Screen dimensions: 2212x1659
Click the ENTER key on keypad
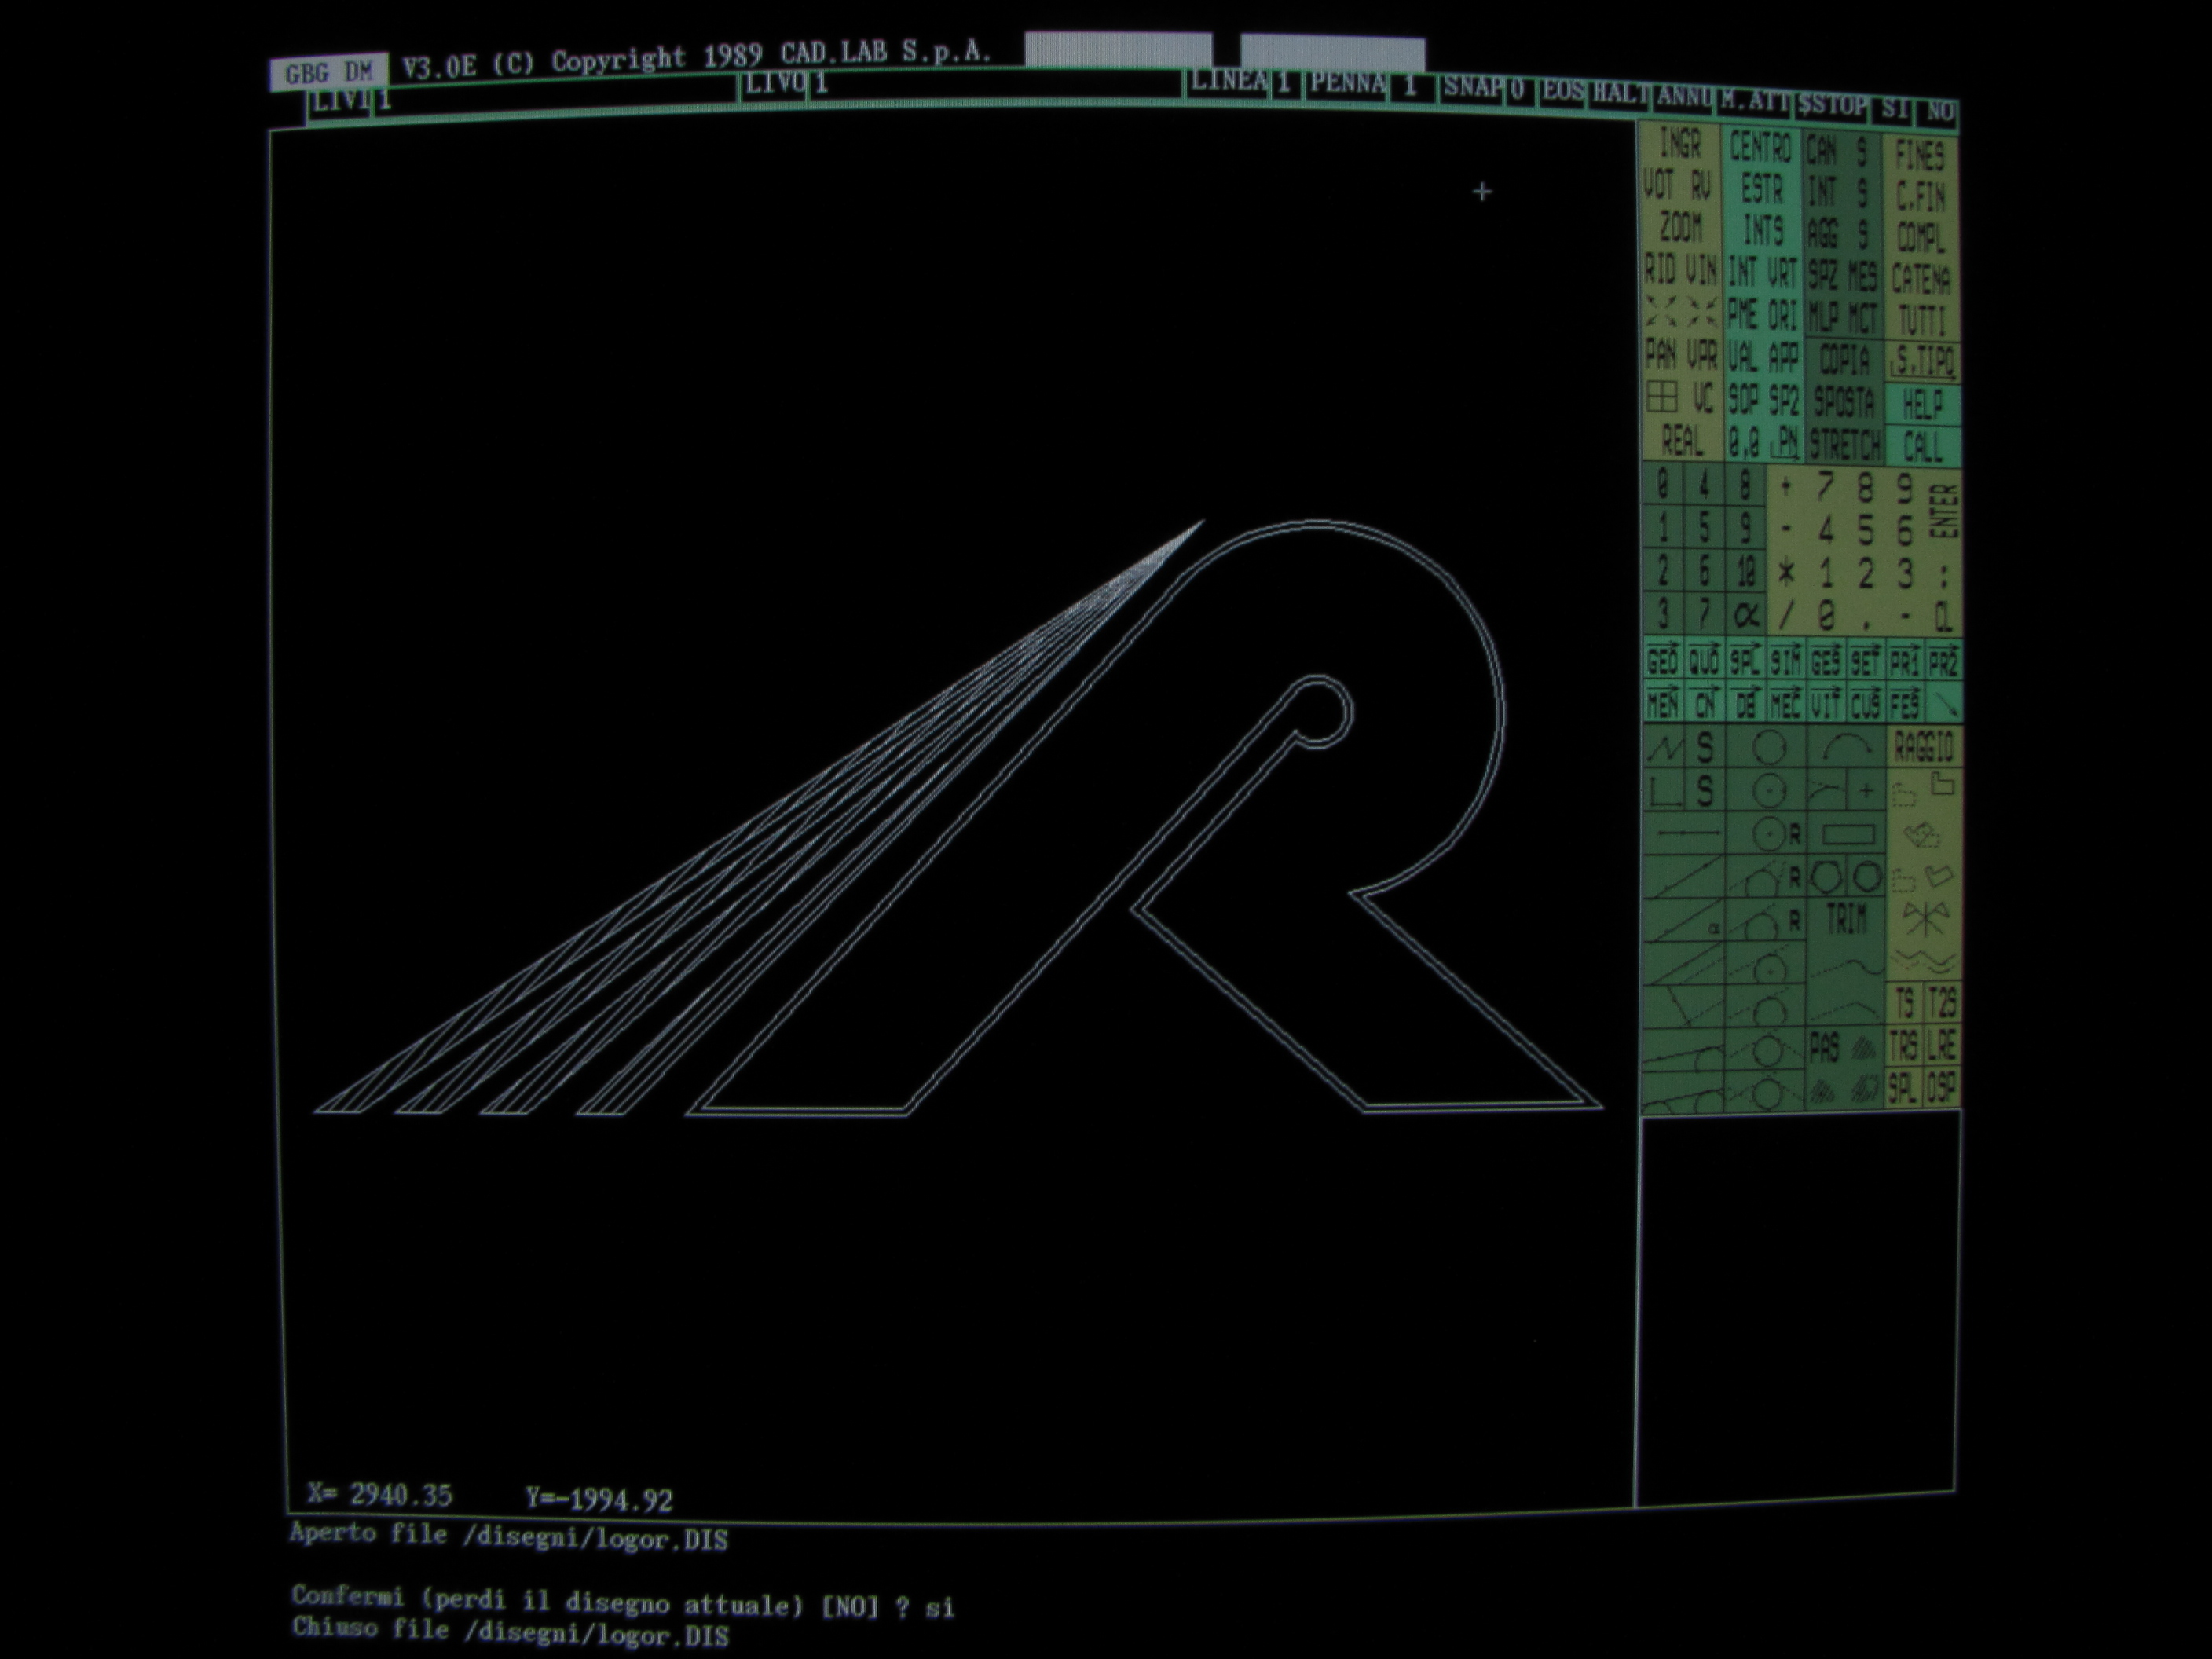click(x=1944, y=512)
